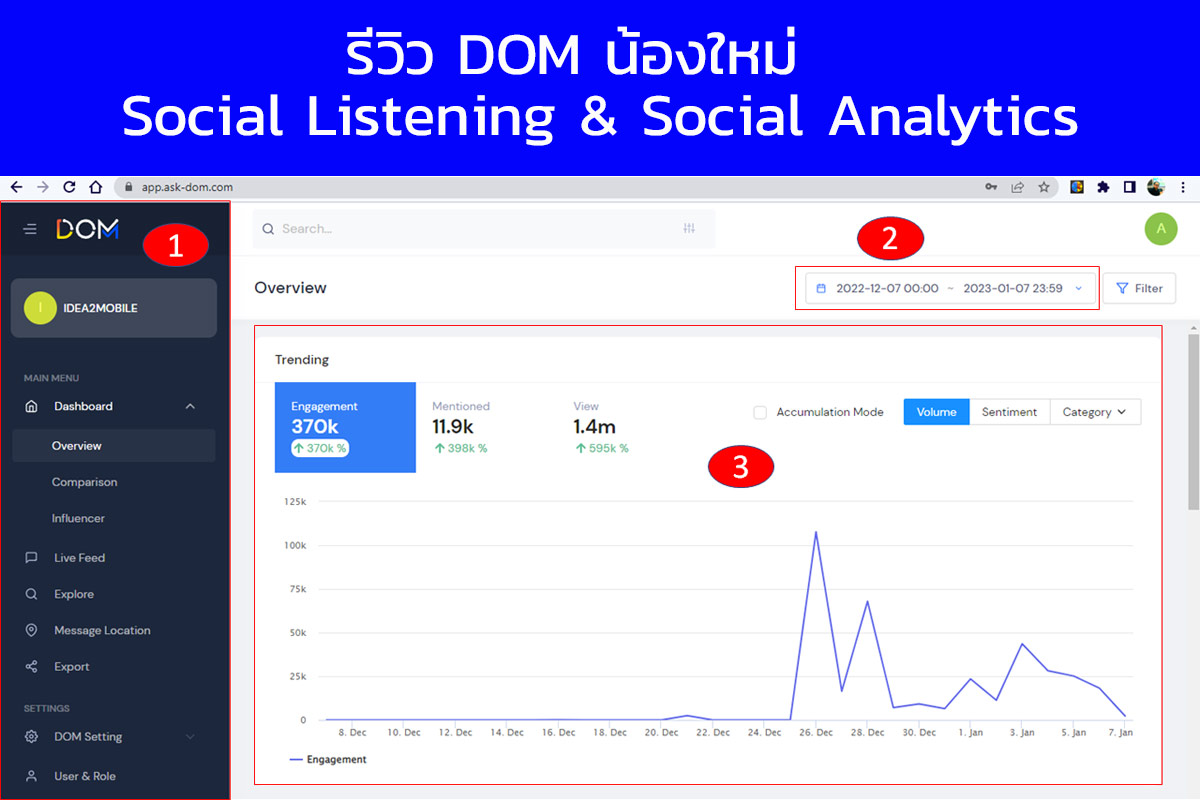
Task: Bookmark the page with the star icon
Action: pyautogui.click(x=1043, y=187)
